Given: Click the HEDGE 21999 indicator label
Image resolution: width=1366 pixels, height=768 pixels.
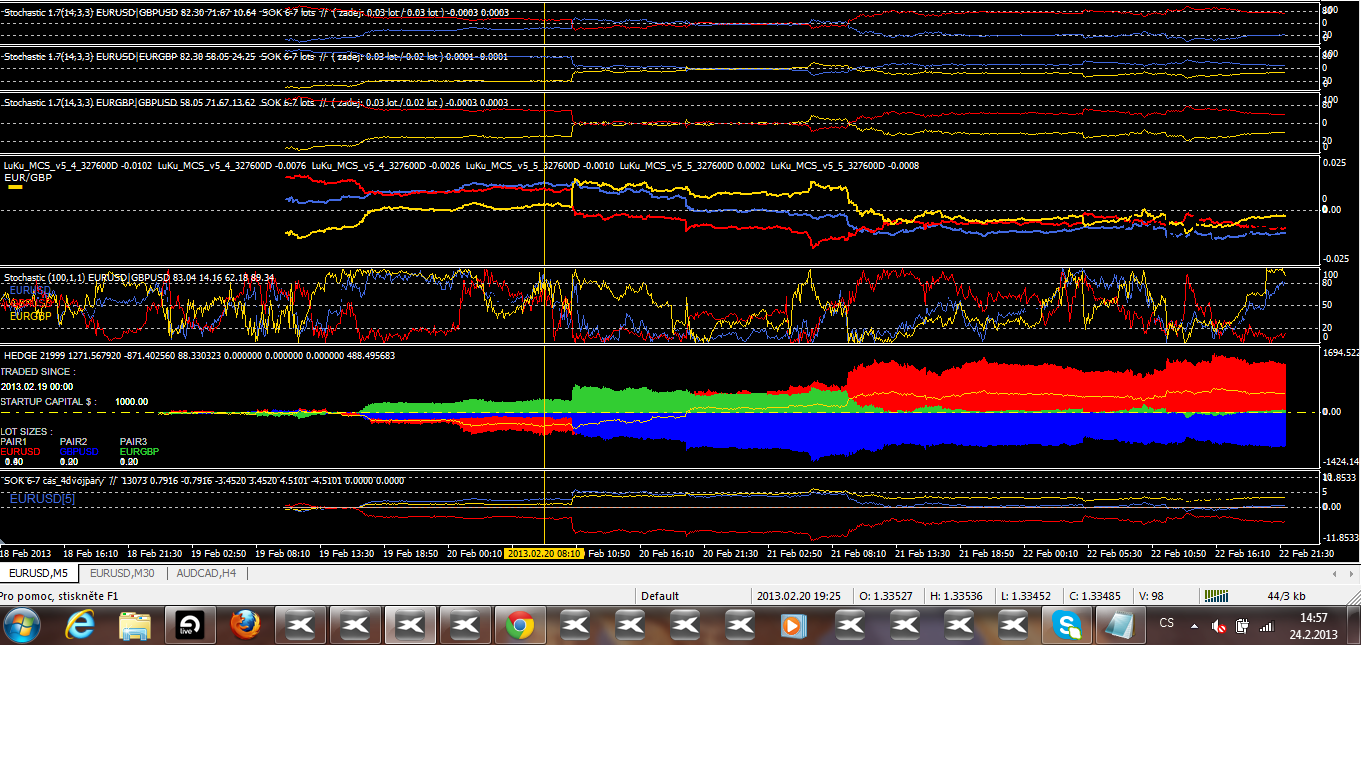Looking at the screenshot, I should (x=199, y=355).
